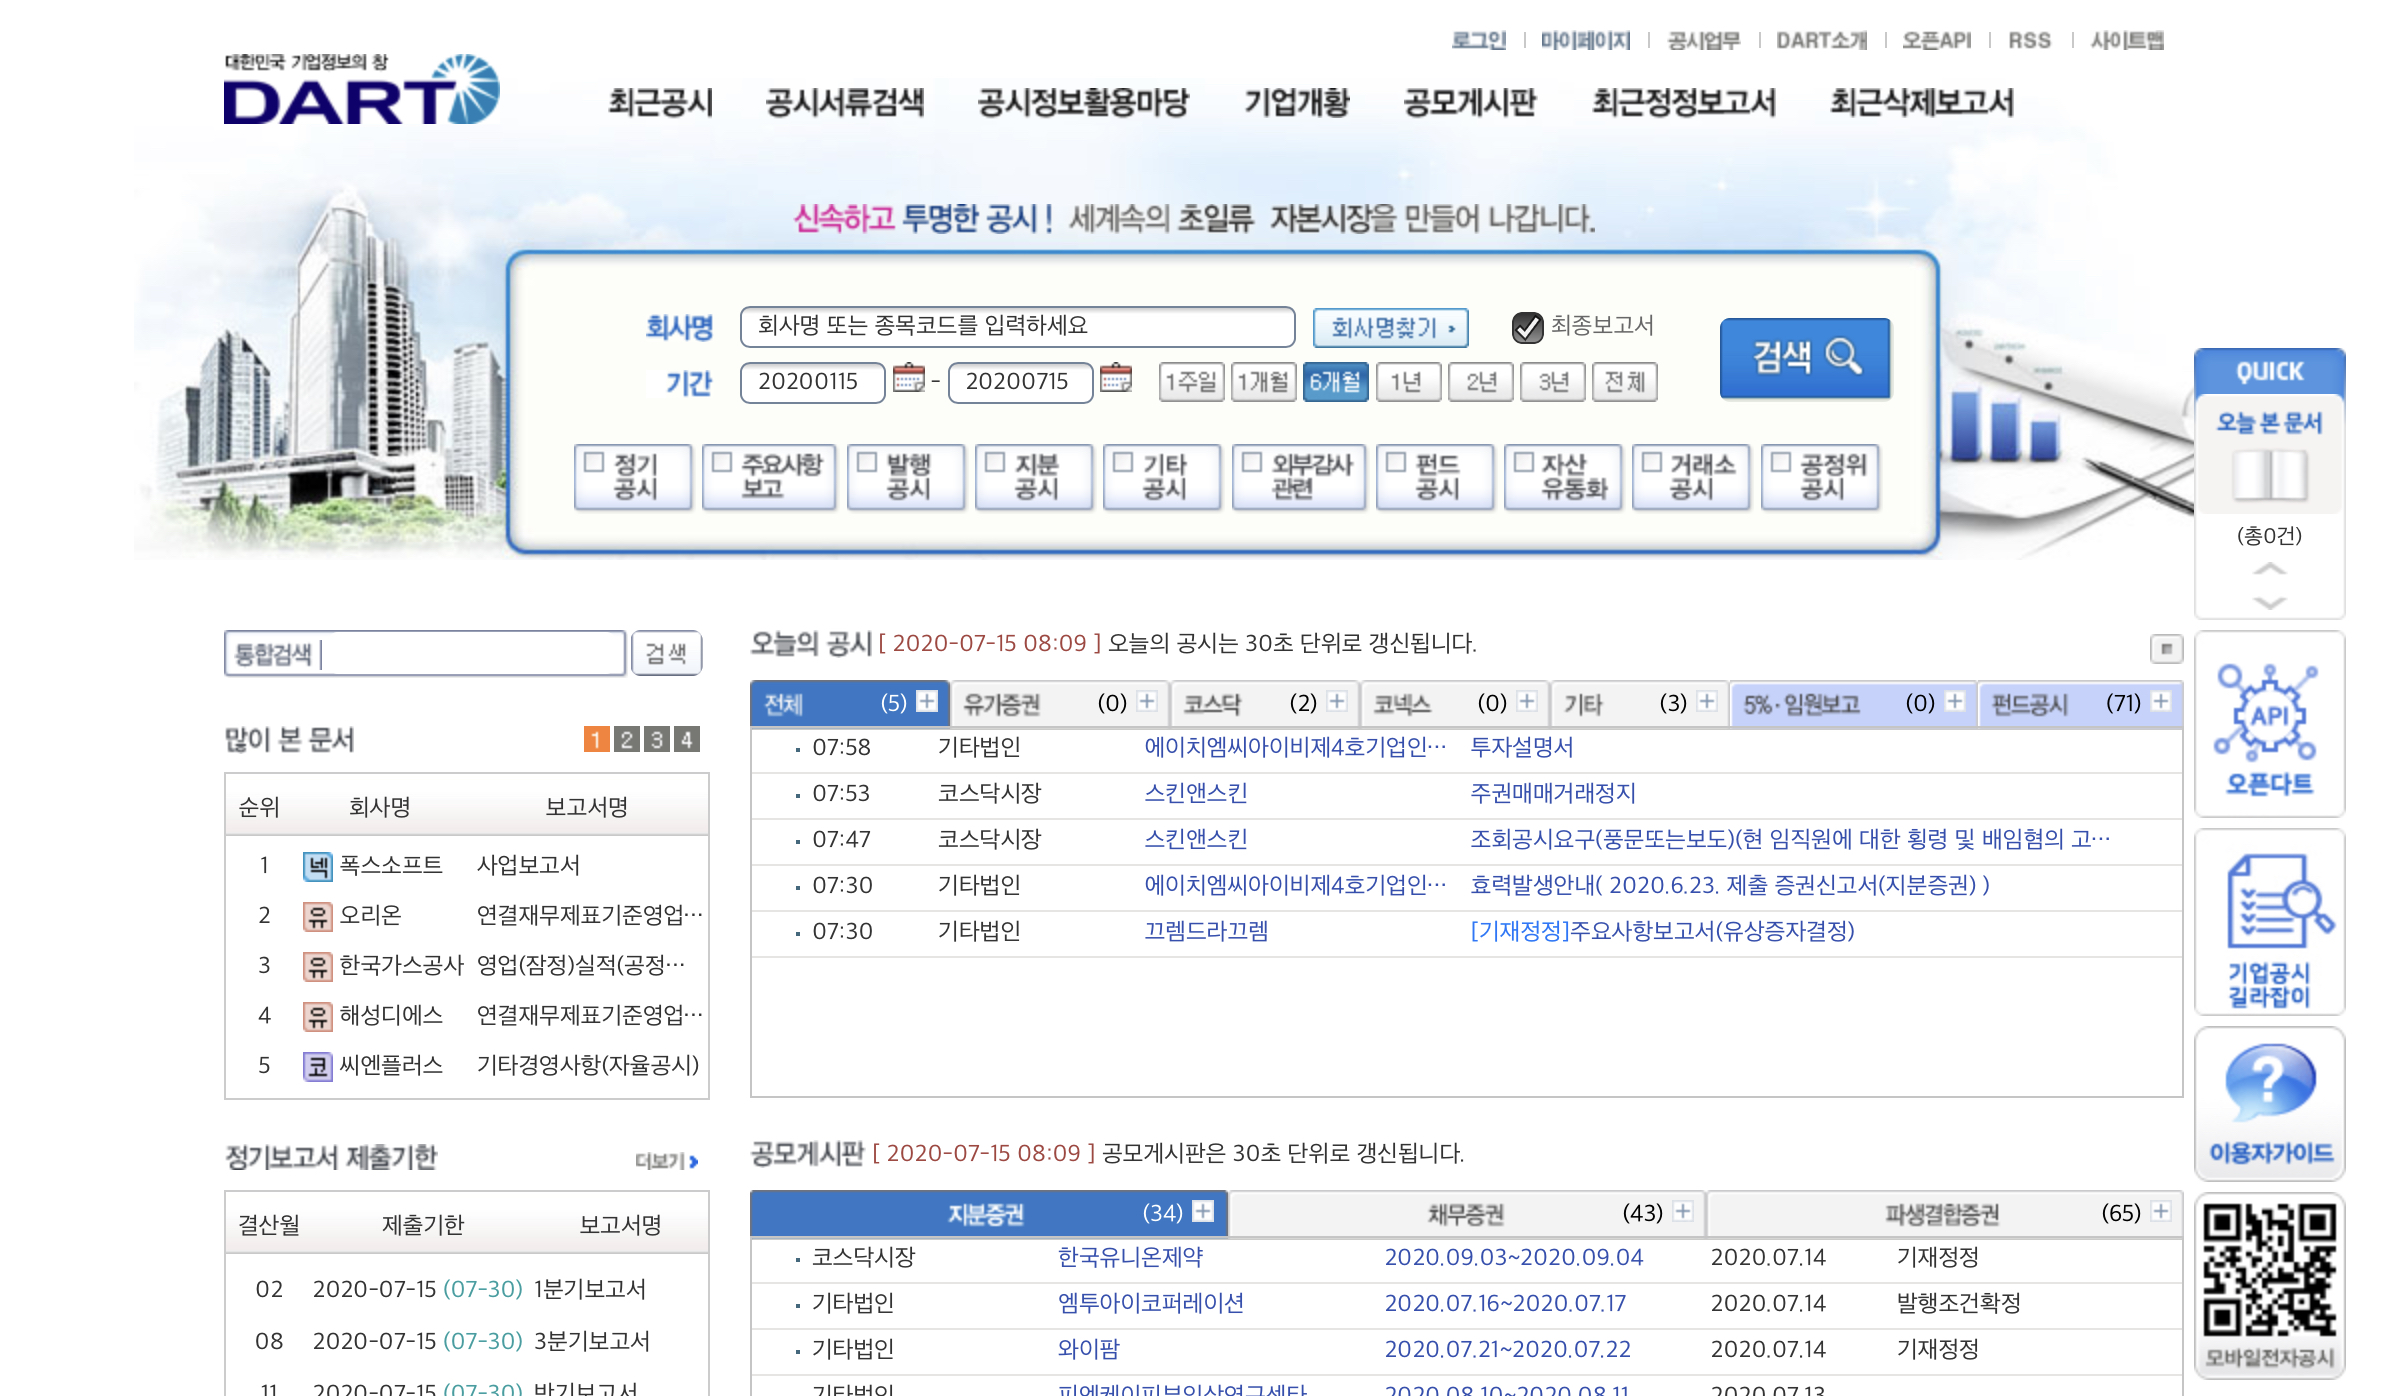This screenshot has height=1396, width=2388.
Task: Check the 외부감사관련 checkbox
Action: [x=1252, y=462]
